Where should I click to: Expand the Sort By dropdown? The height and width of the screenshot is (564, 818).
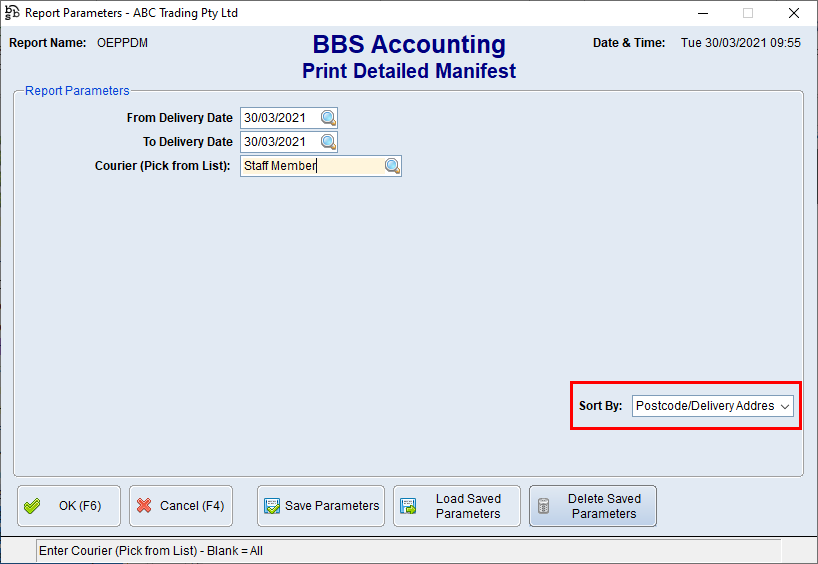tap(785, 406)
